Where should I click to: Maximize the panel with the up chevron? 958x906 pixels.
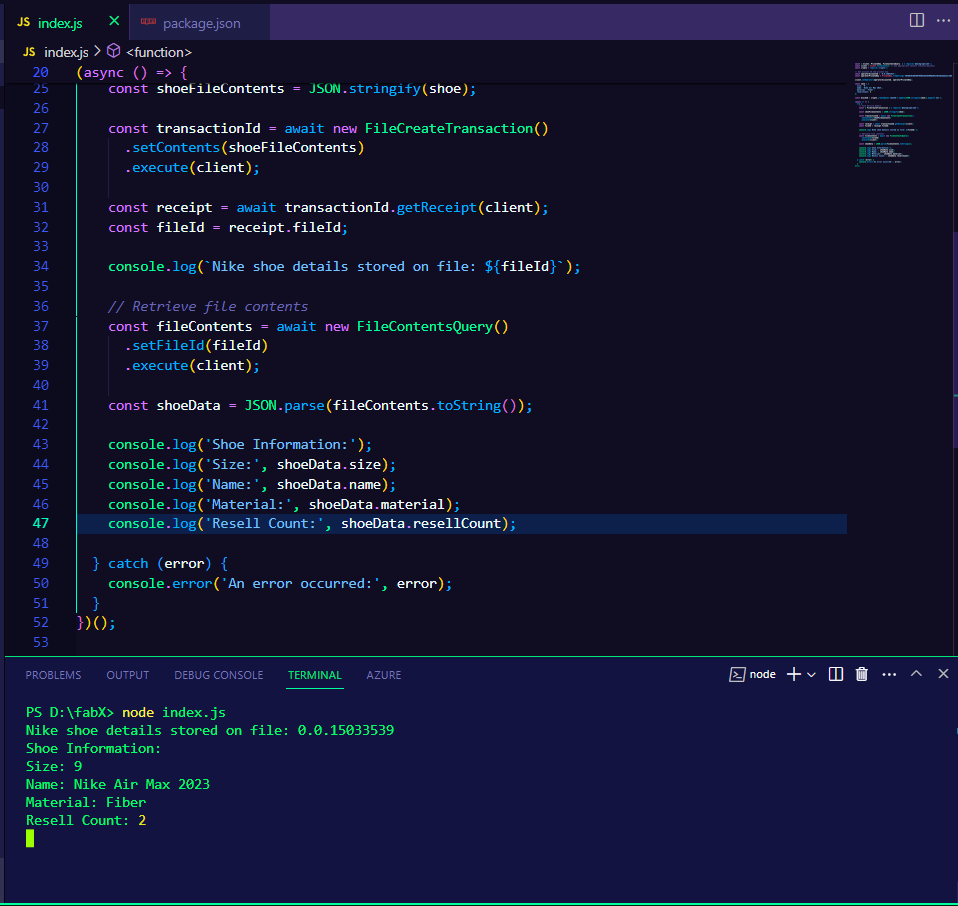pyautogui.click(x=916, y=674)
